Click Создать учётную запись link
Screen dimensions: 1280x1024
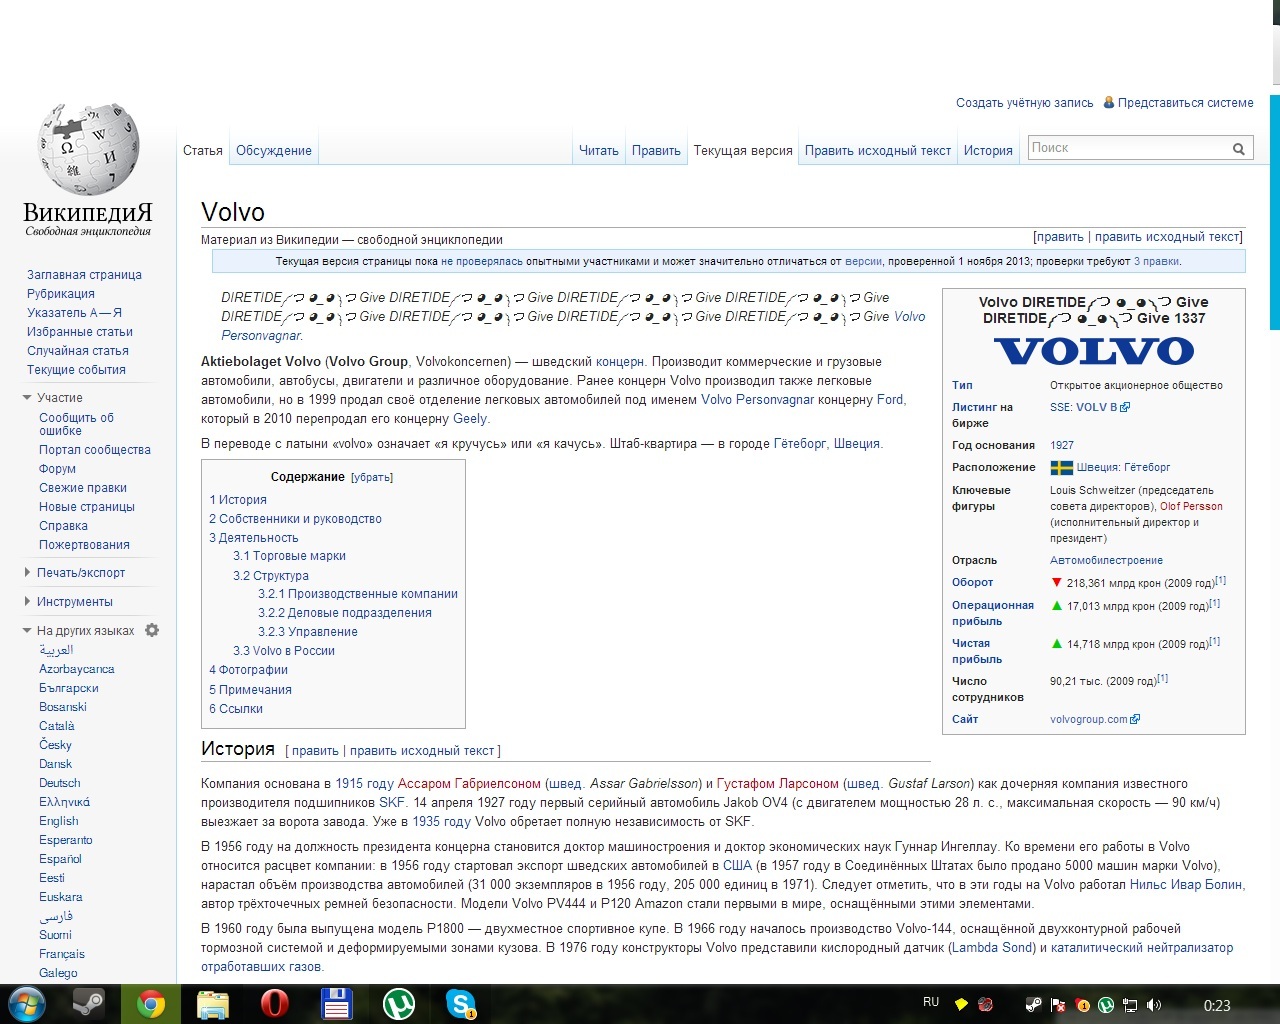[x=1025, y=103]
